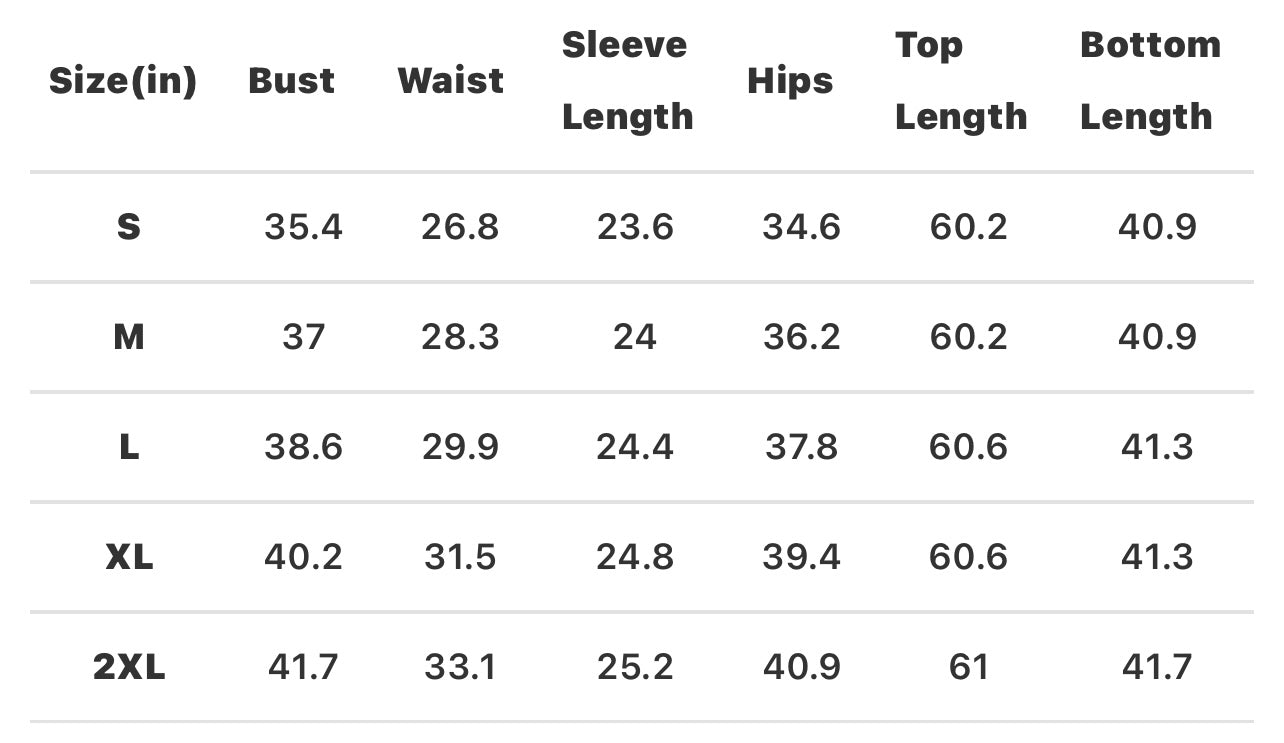
Task: Select the L size row label
Action: (x=129, y=447)
